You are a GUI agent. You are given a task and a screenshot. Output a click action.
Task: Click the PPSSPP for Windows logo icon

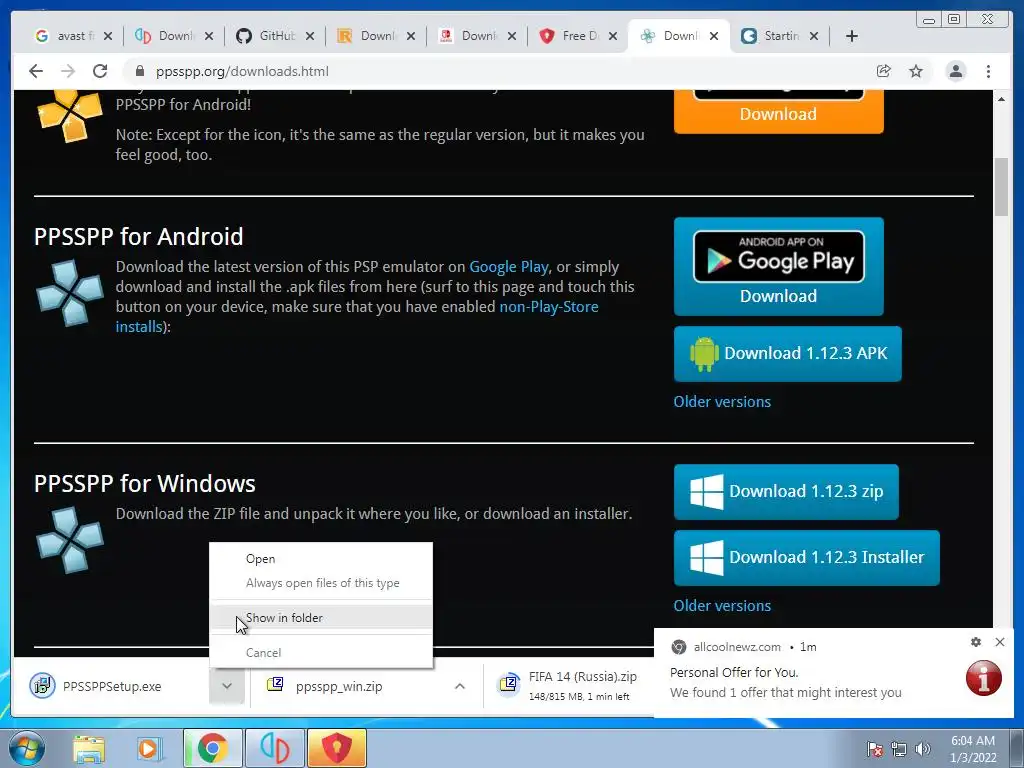point(69,540)
